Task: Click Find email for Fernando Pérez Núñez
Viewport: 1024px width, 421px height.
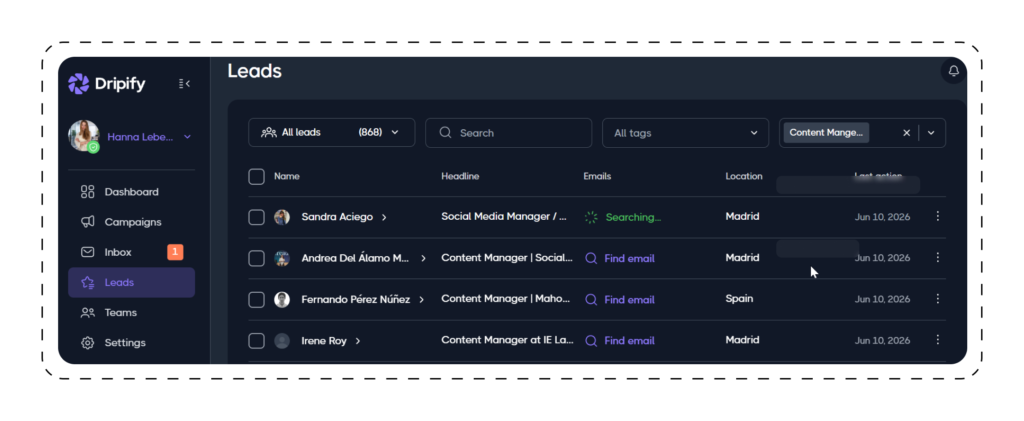Action: click(x=619, y=300)
